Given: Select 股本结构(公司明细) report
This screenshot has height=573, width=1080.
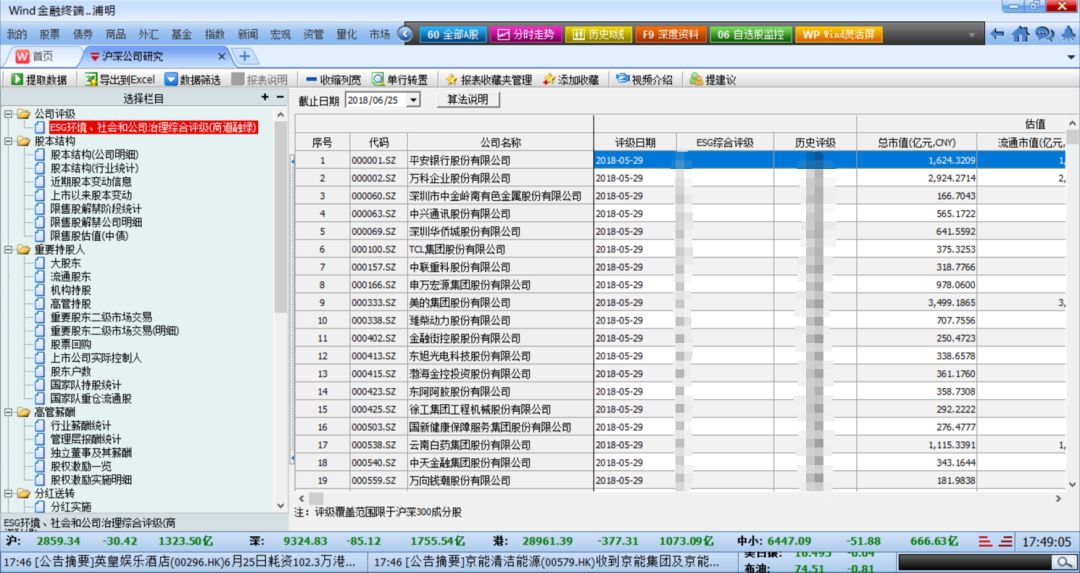Looking at the screenshot, I should (94, 155).
